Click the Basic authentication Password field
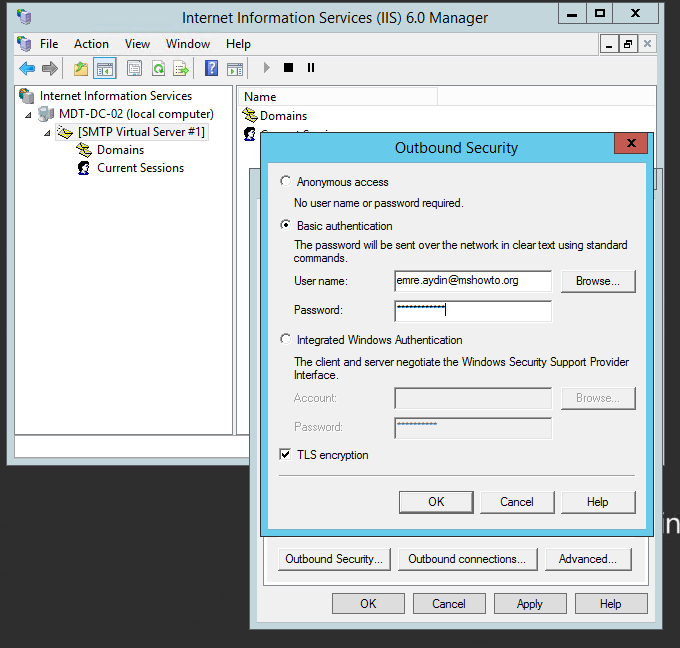The image size is (680, 648). click(x=473, y=311)
